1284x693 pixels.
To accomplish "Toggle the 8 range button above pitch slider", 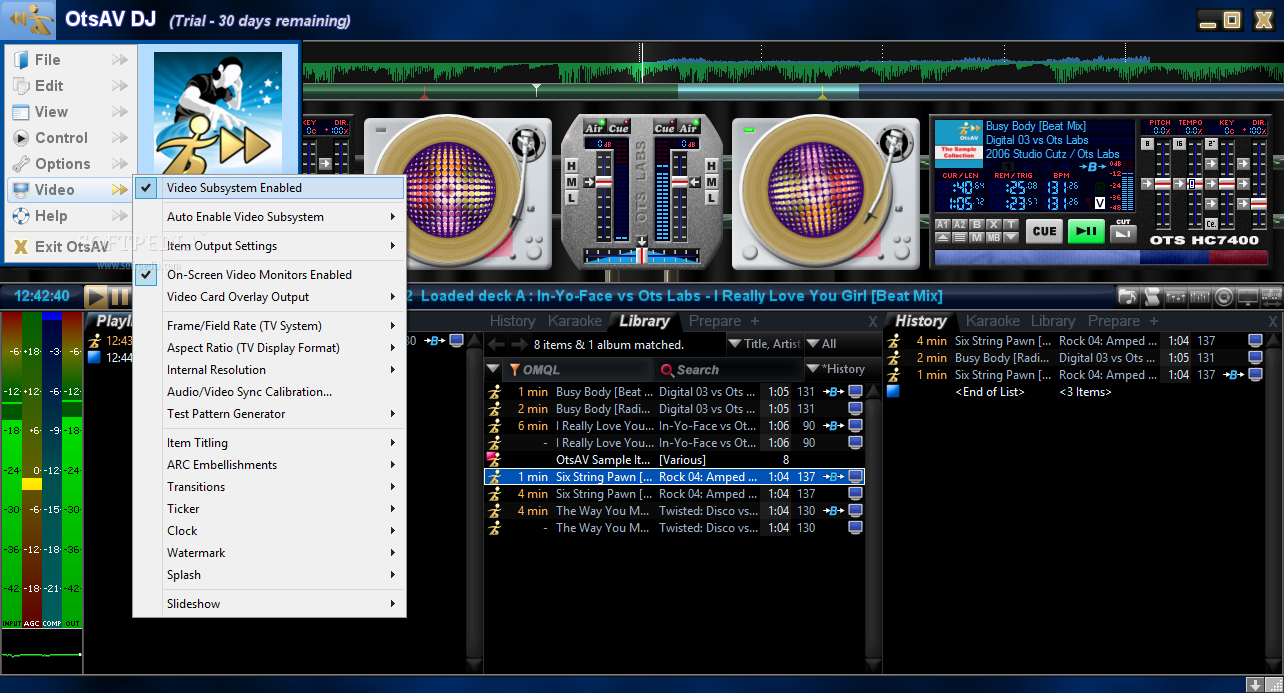I will pos(1147,144).
